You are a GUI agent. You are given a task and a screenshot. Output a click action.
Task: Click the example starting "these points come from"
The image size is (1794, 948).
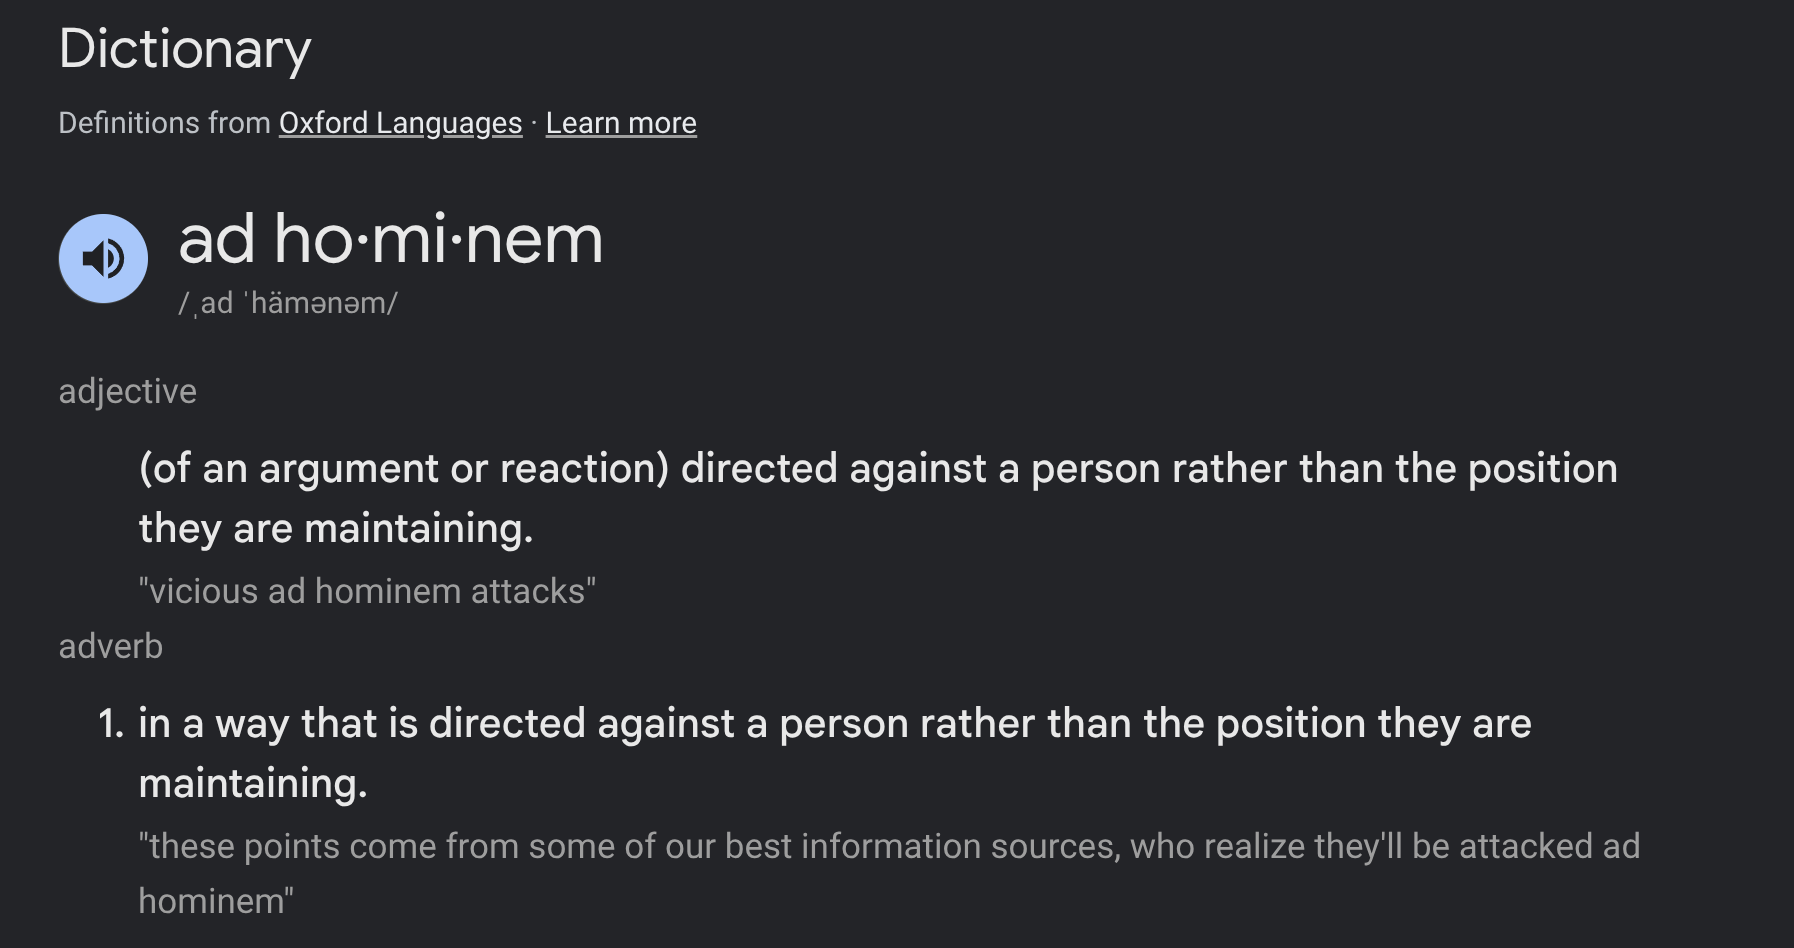[889, 873]
